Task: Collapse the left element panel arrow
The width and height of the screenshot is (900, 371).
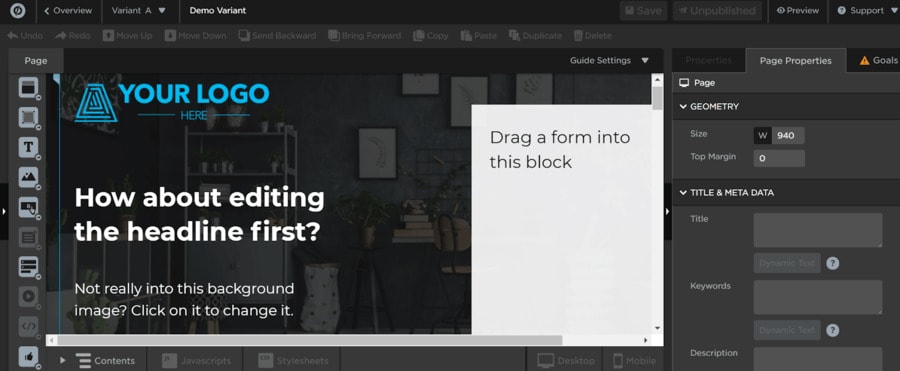Action: (4, 211)
